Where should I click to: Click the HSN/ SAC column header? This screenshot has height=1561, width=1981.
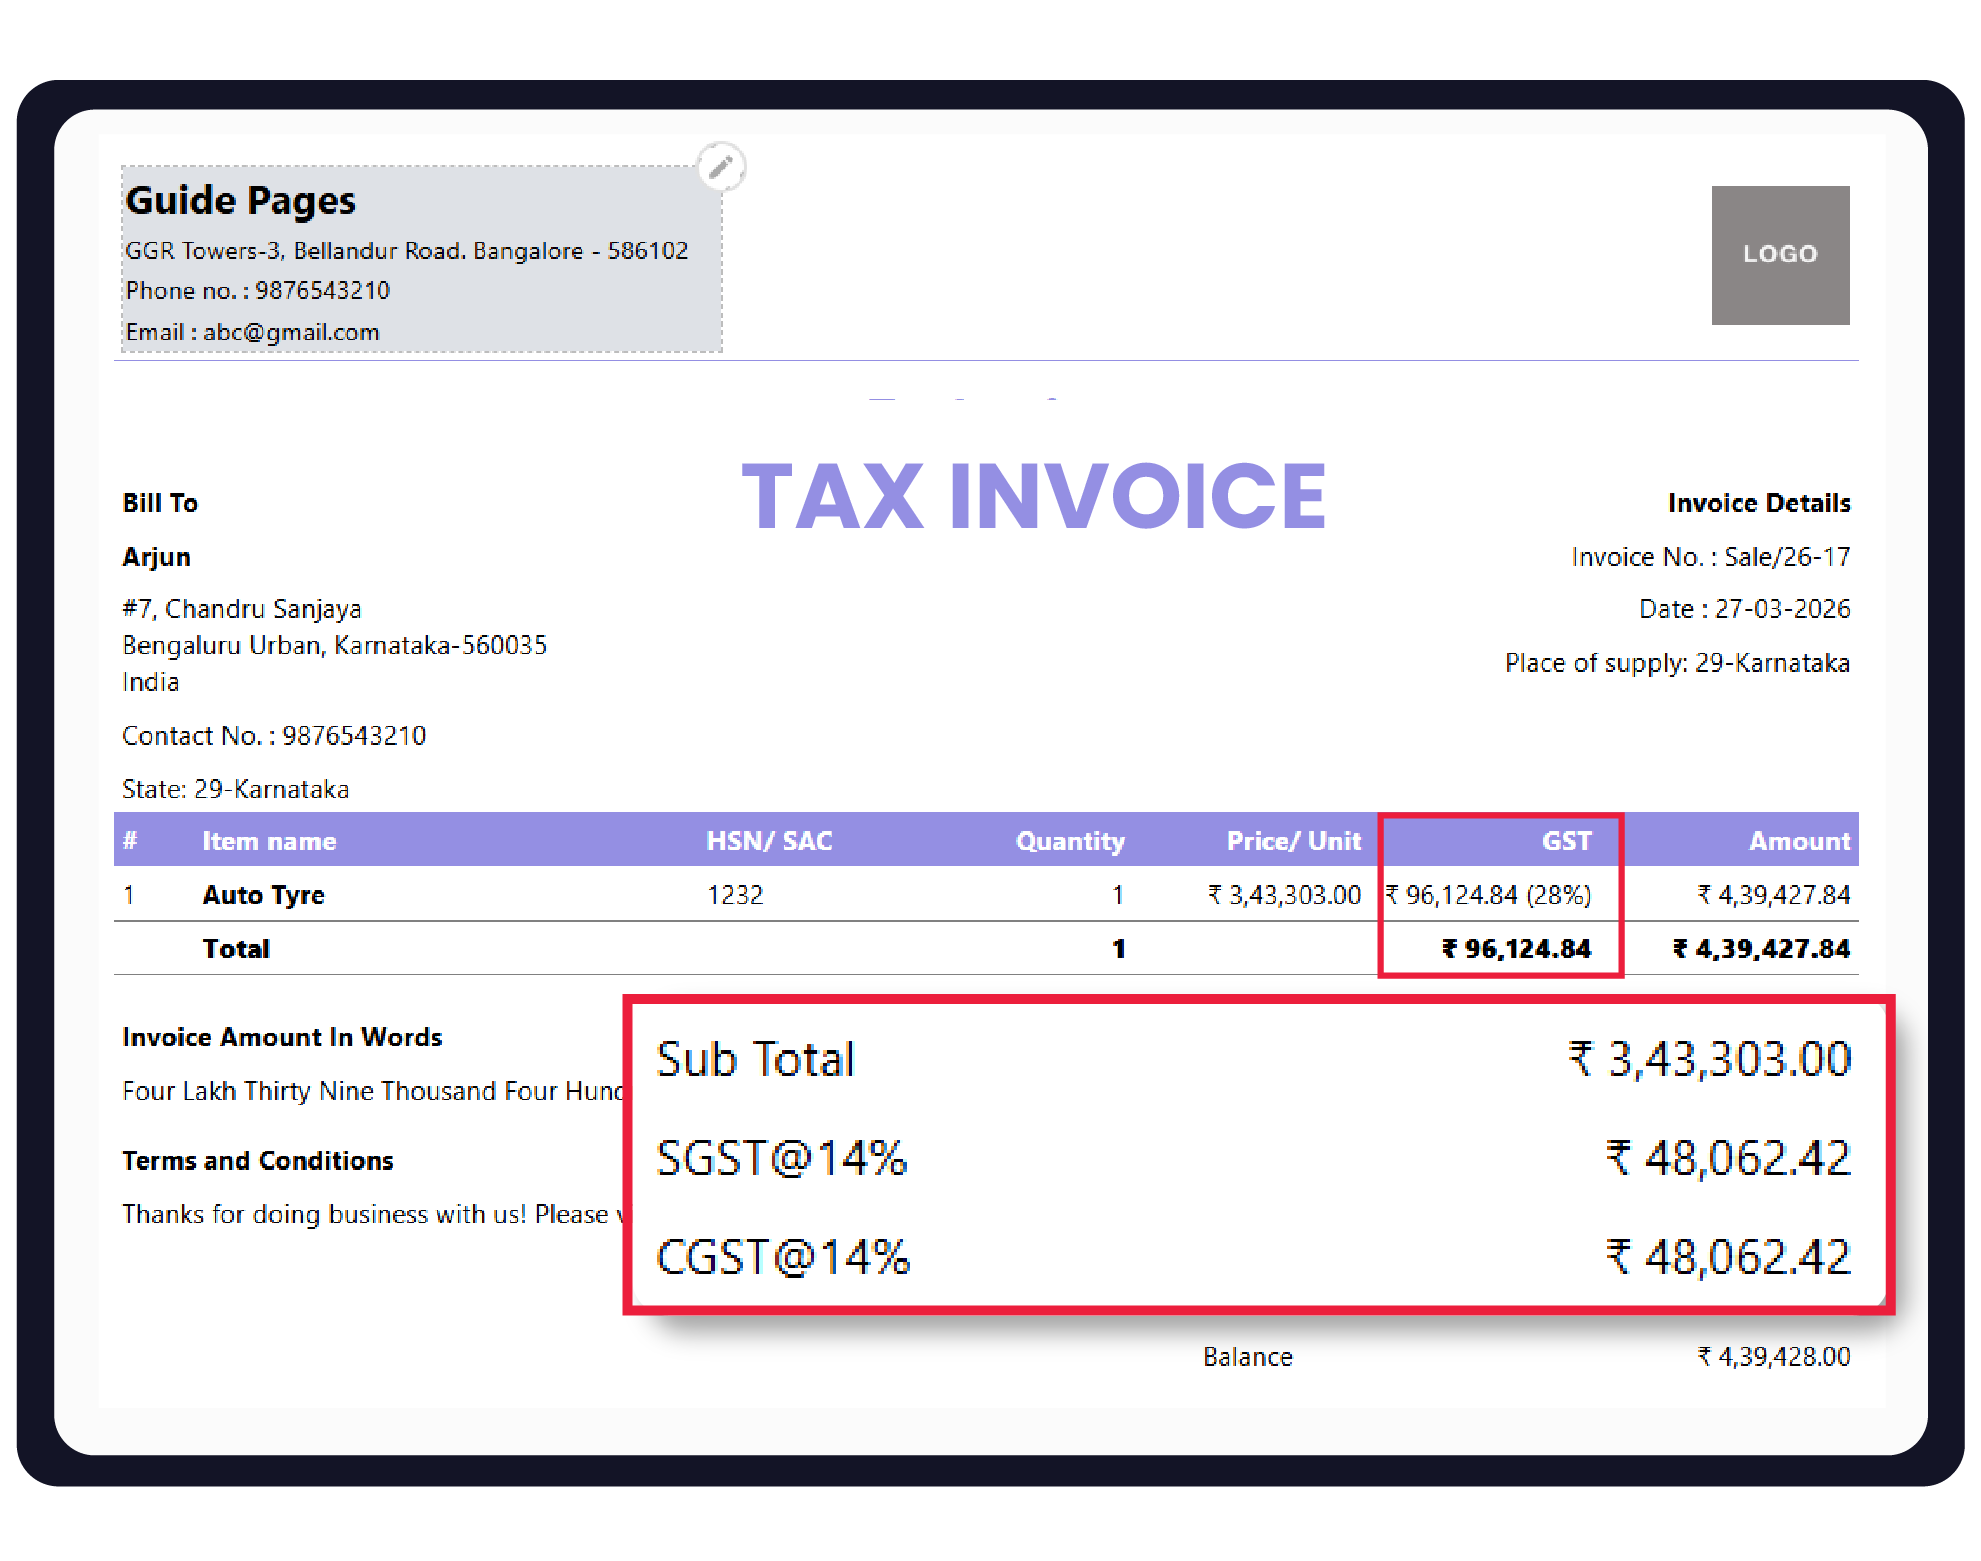tap(769, 841)
